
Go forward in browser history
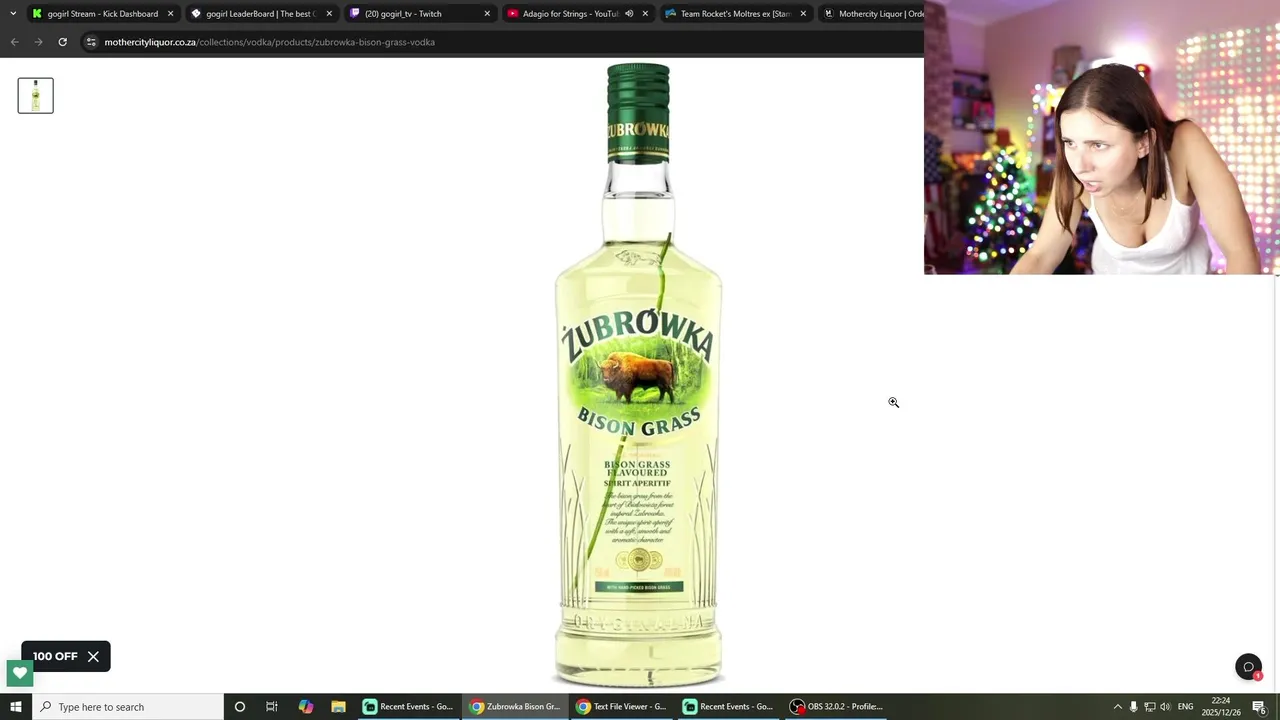[38, 42]
